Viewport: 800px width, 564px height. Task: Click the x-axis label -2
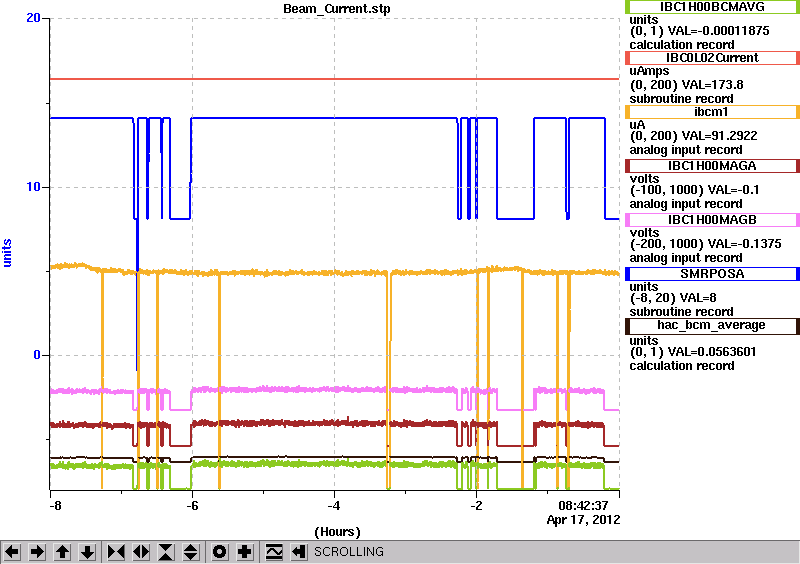pos(476,506)
